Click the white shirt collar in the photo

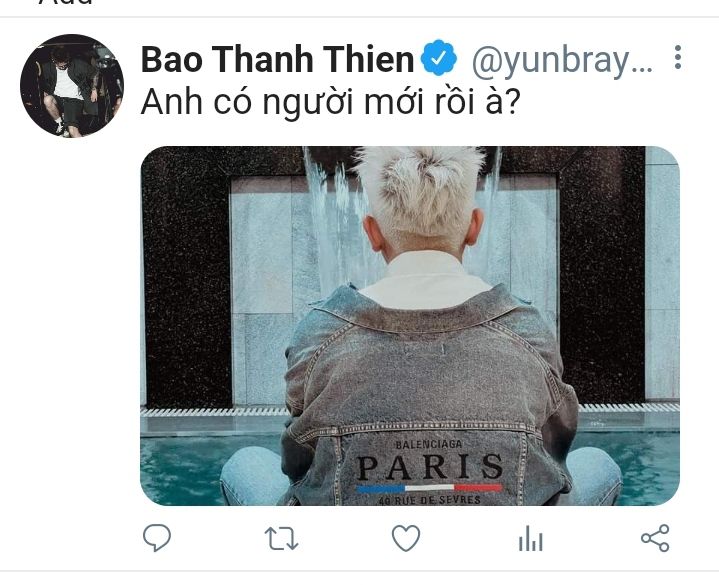tap(424, 280)
